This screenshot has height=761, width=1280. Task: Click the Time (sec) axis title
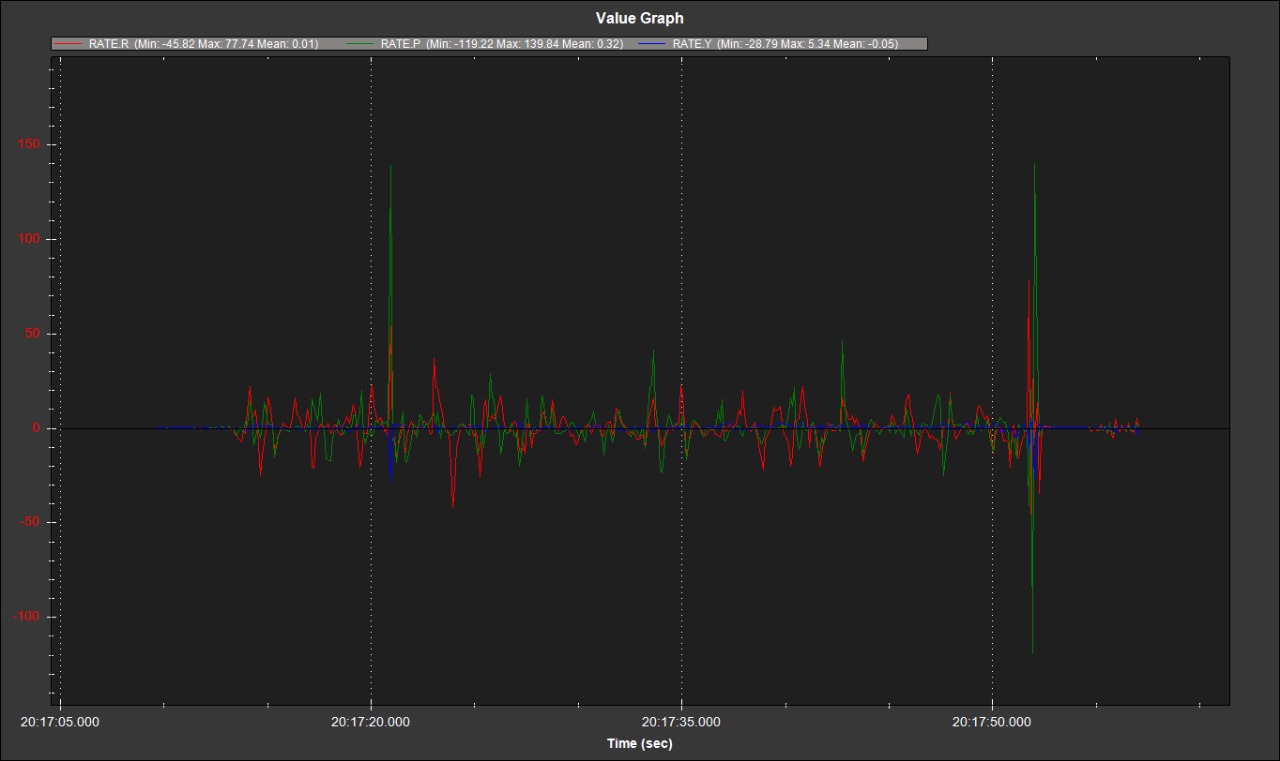(x=639, y=743)
